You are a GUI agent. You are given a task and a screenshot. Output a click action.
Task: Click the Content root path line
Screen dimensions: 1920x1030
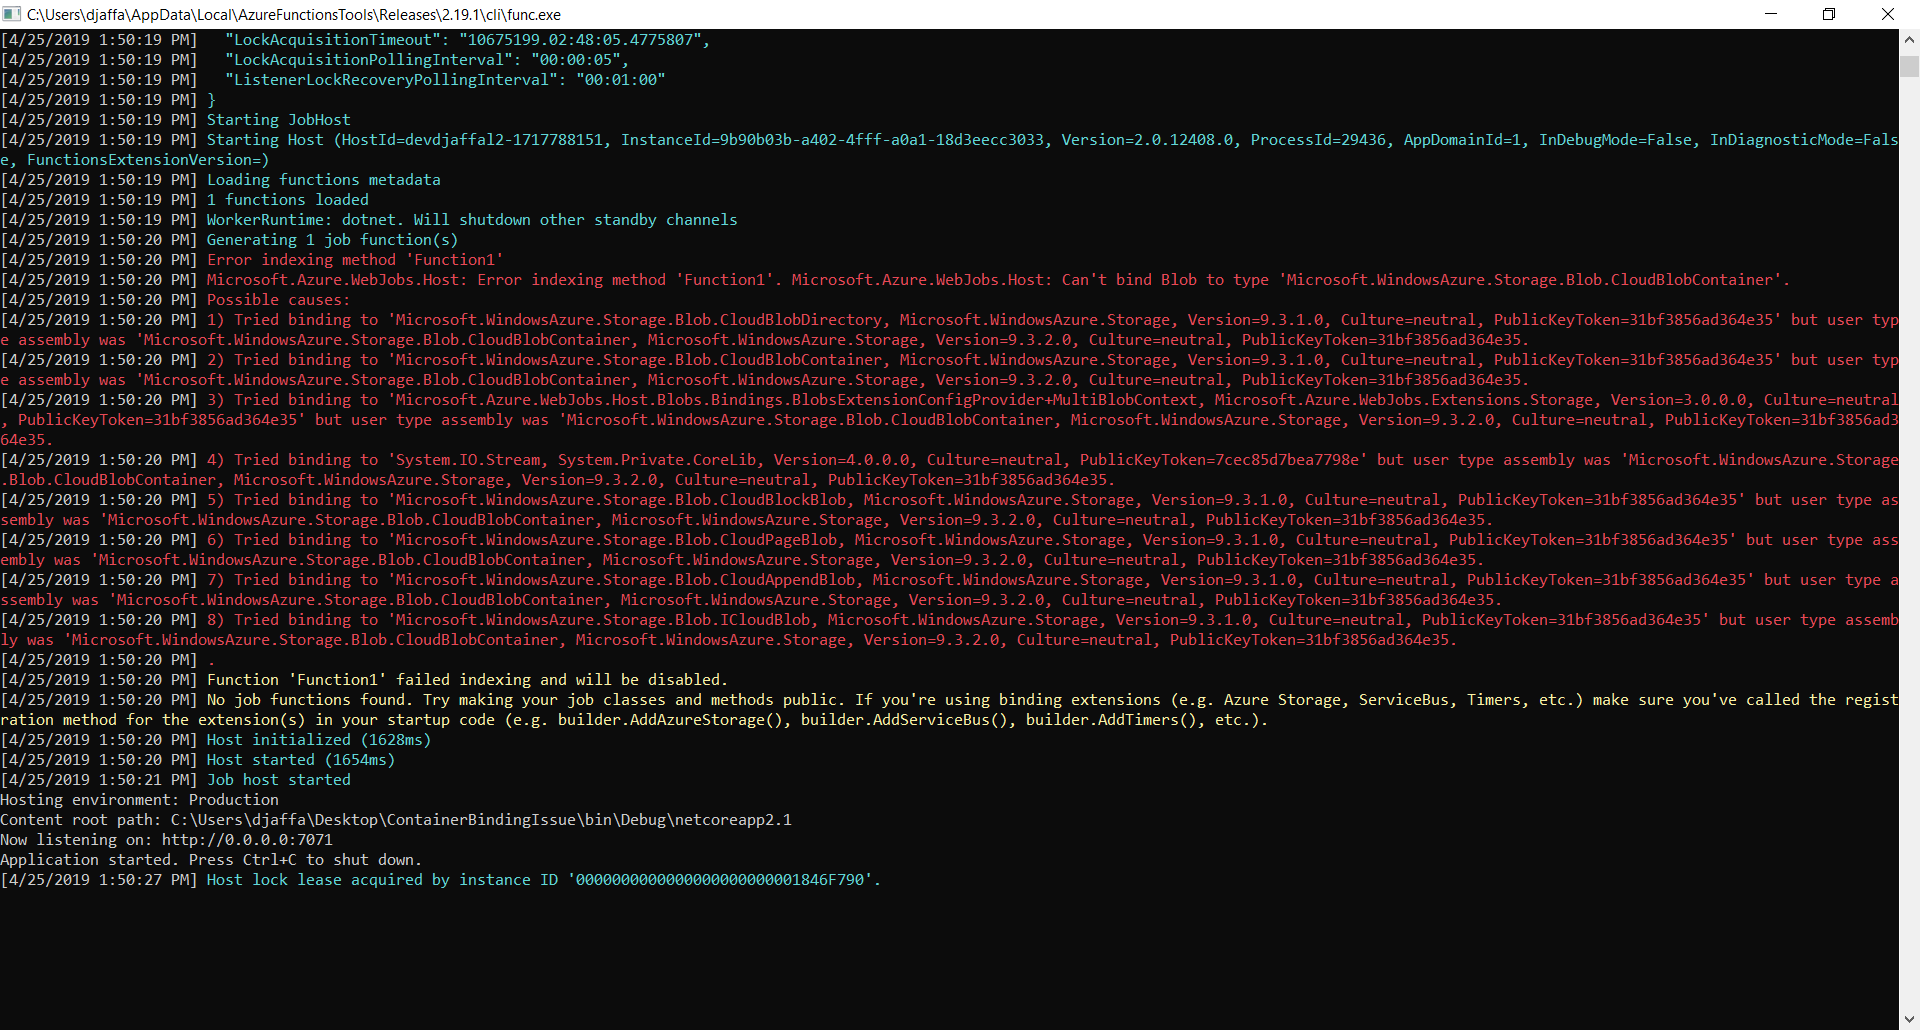(x=395, y=819)
